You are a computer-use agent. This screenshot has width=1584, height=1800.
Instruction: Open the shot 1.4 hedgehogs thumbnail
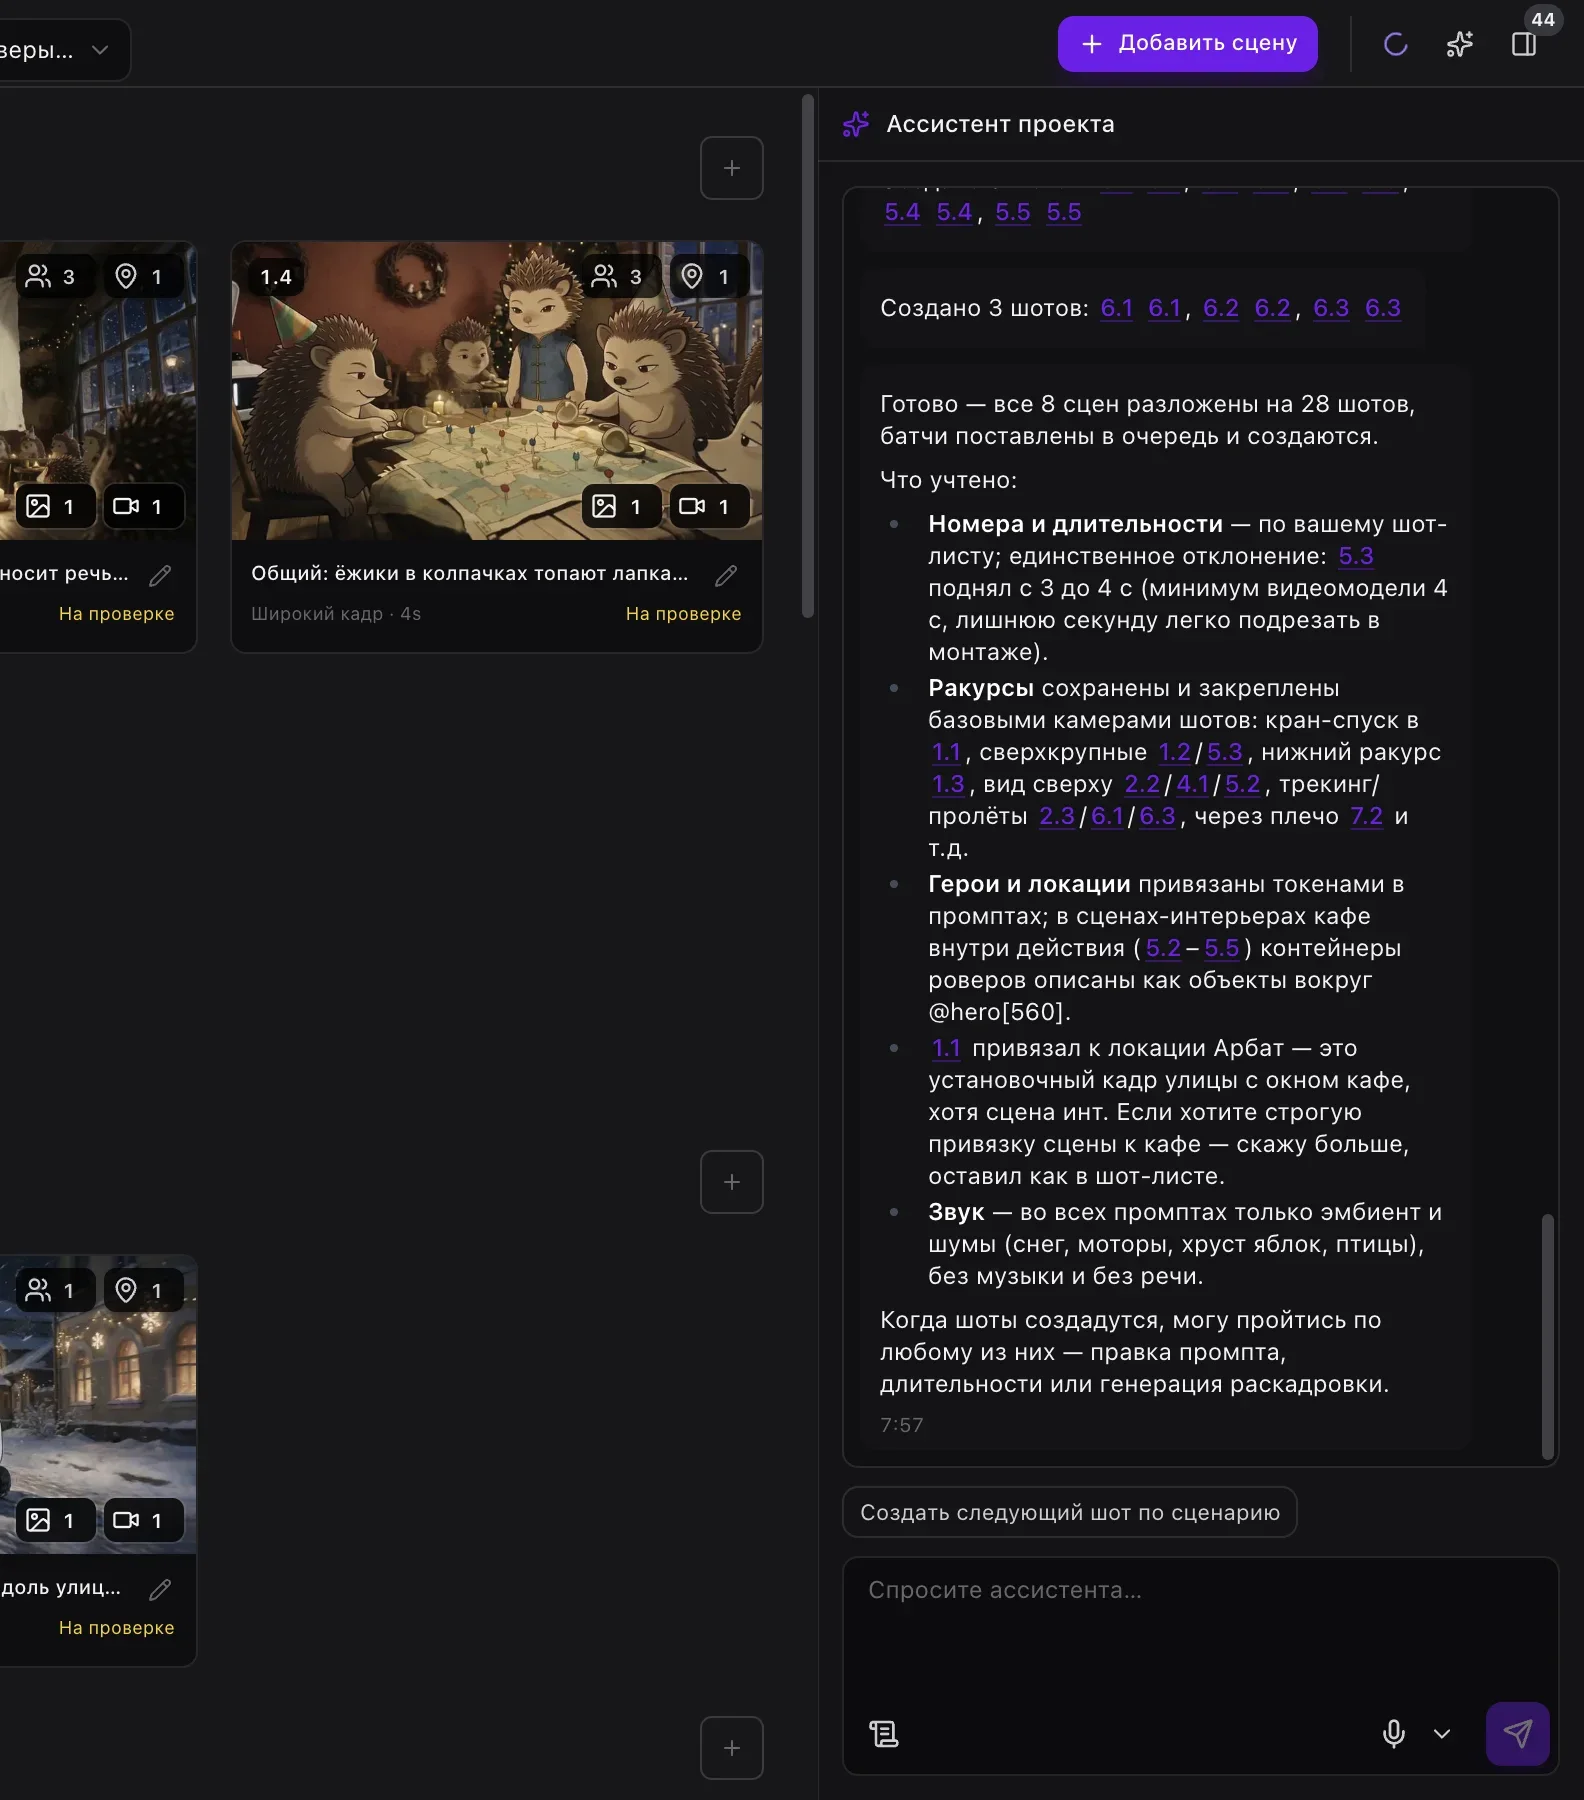pyautogui.click(x=497, y=391)
